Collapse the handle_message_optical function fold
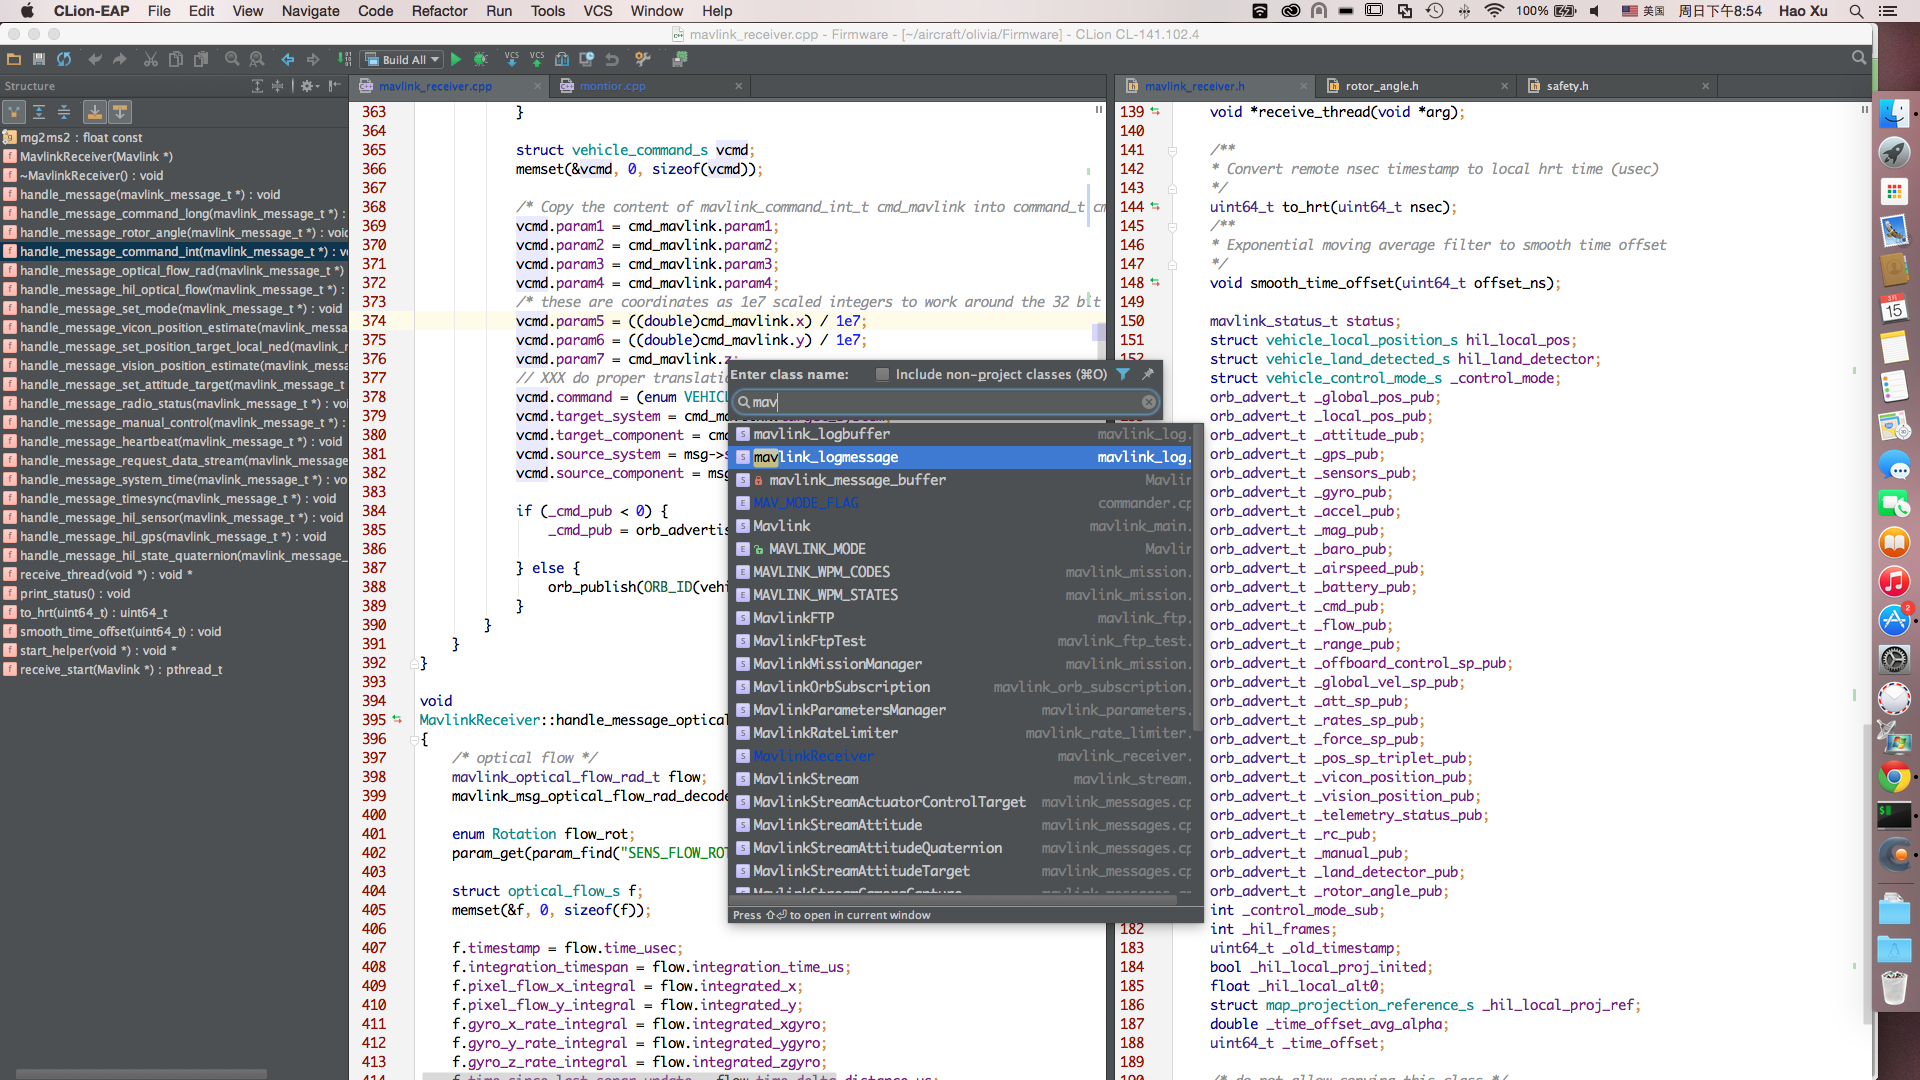Screen dimensions: 1920x1080 click(412, 739)
